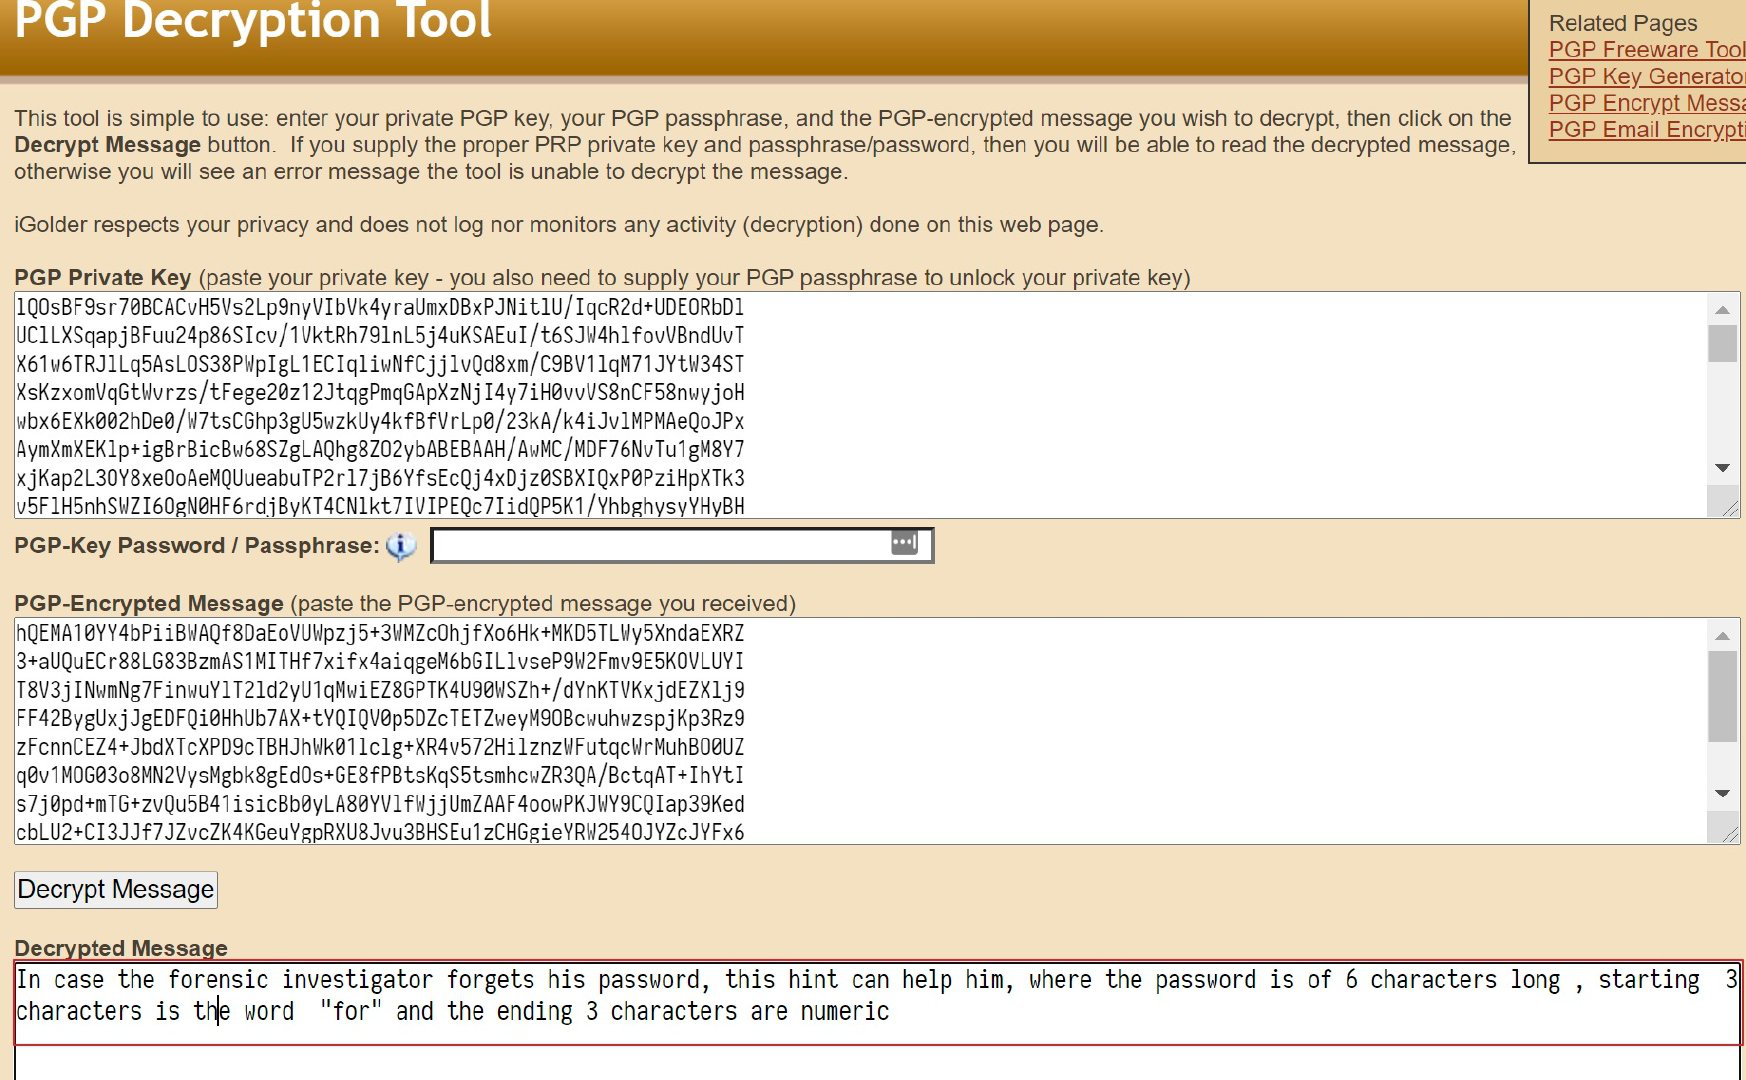Click the encrypted message scrollbar thumb

(x=1722, y=697)
